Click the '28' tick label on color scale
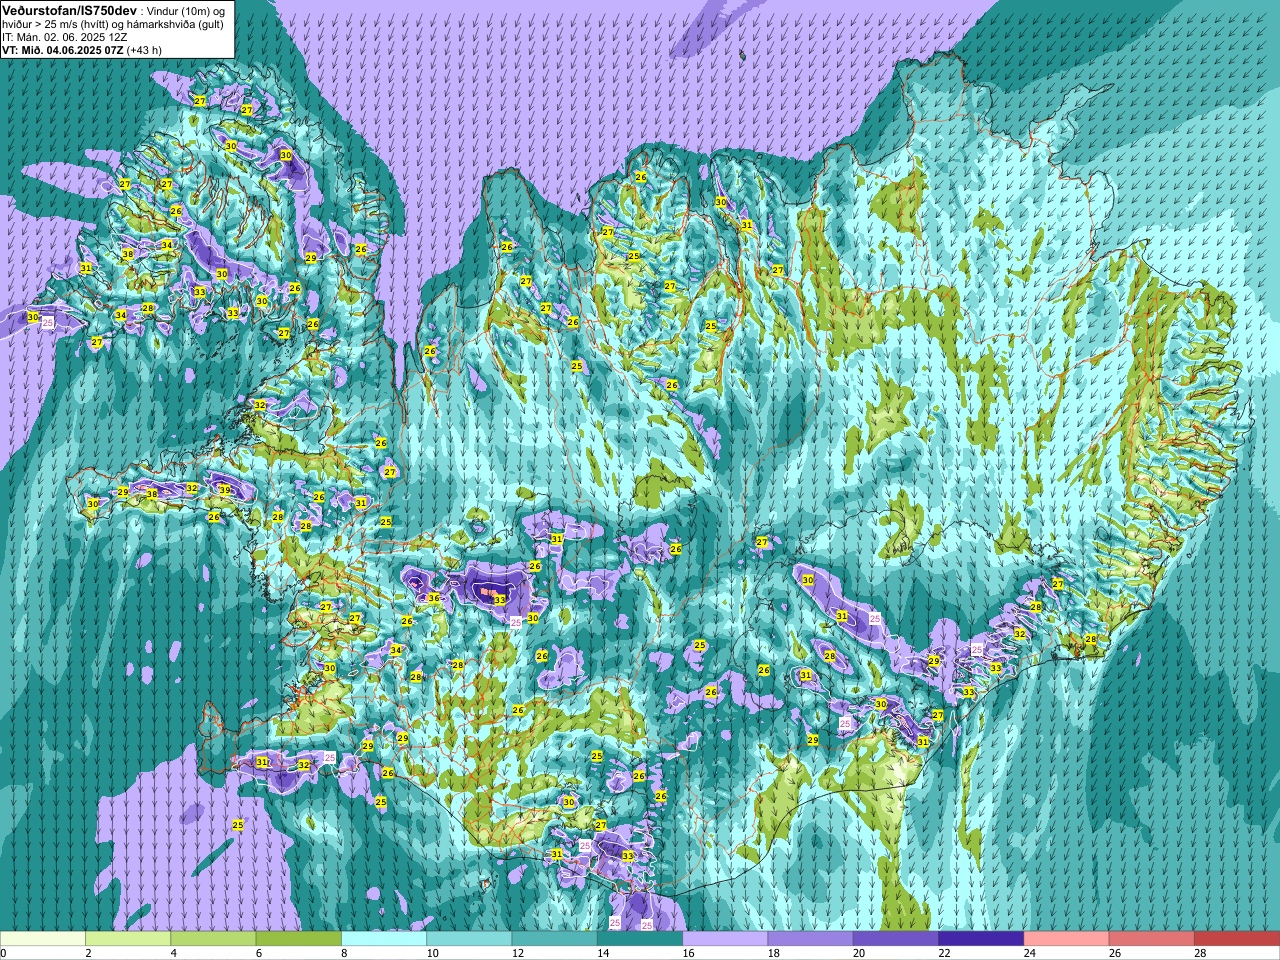 1200,953
